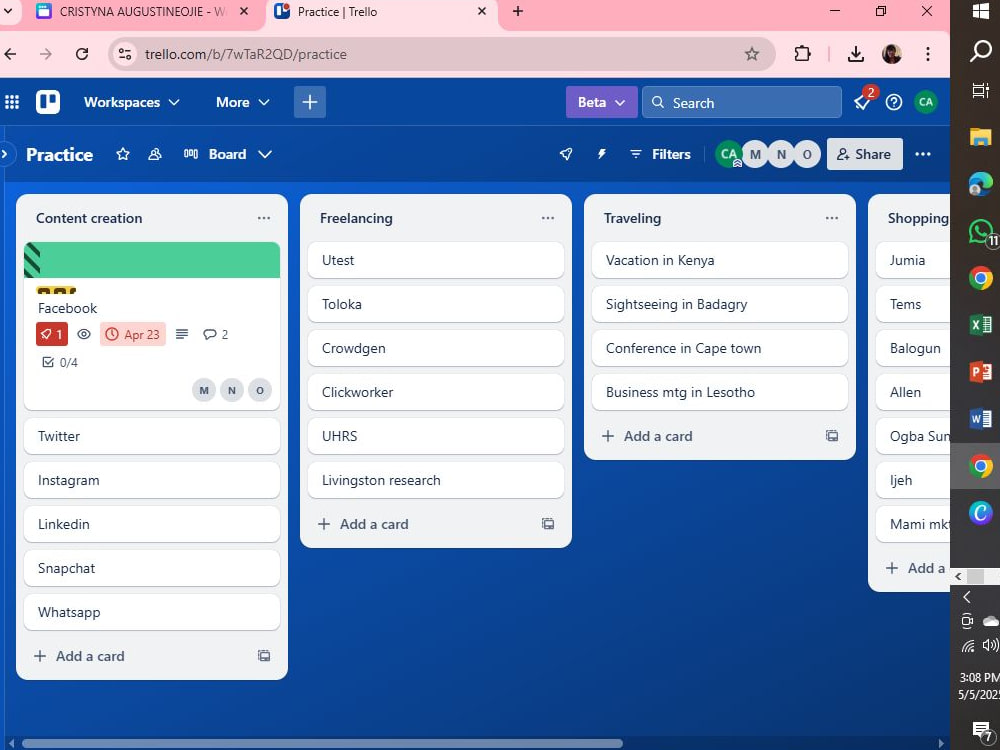Screen dimensions: 1000x750
Task: Open the Livingston research card
Action: pyautogui.click(x=436, y=480)
